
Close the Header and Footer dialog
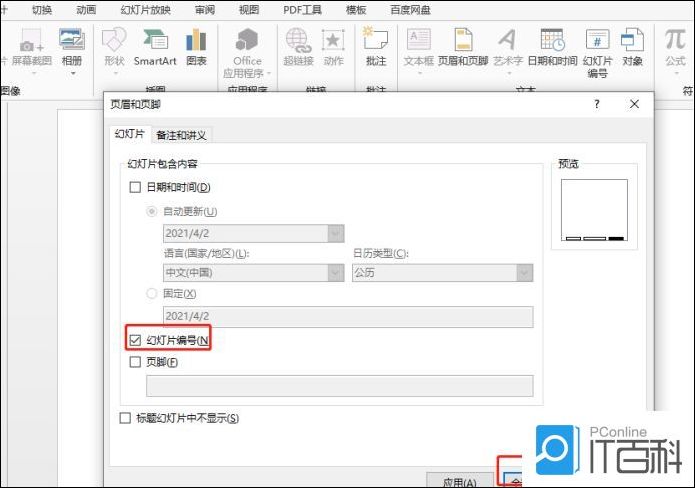coord(634,104)
